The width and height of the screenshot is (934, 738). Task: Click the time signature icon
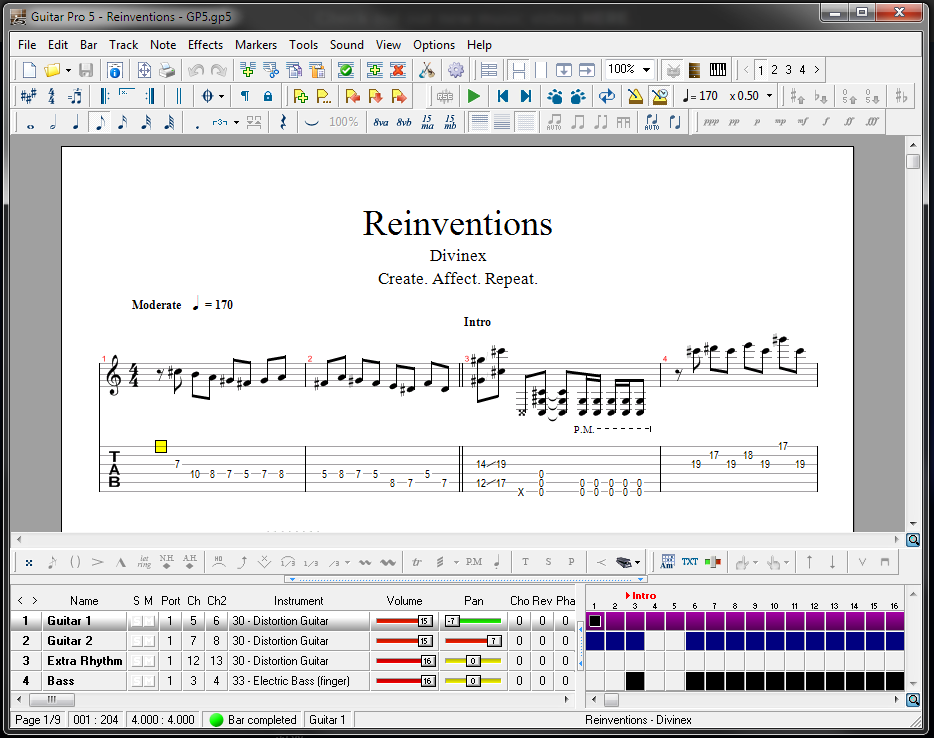click(x=52, y=96)
